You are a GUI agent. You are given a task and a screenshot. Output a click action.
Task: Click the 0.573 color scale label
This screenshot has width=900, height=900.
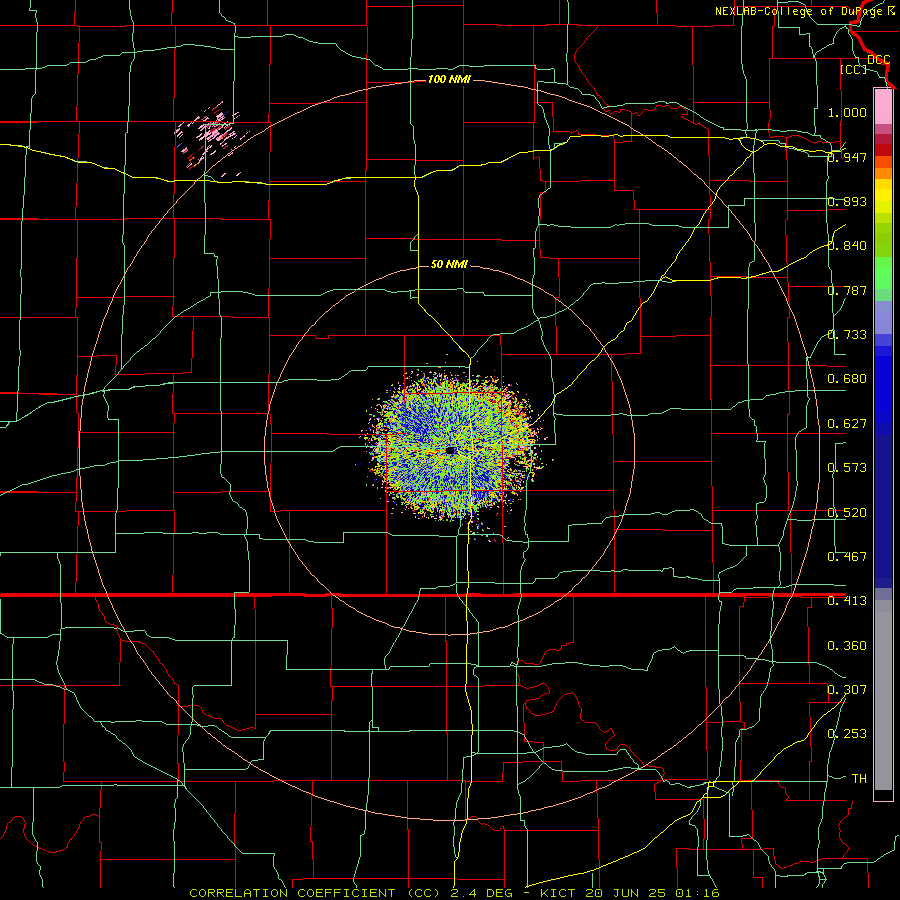pos(847,468)
